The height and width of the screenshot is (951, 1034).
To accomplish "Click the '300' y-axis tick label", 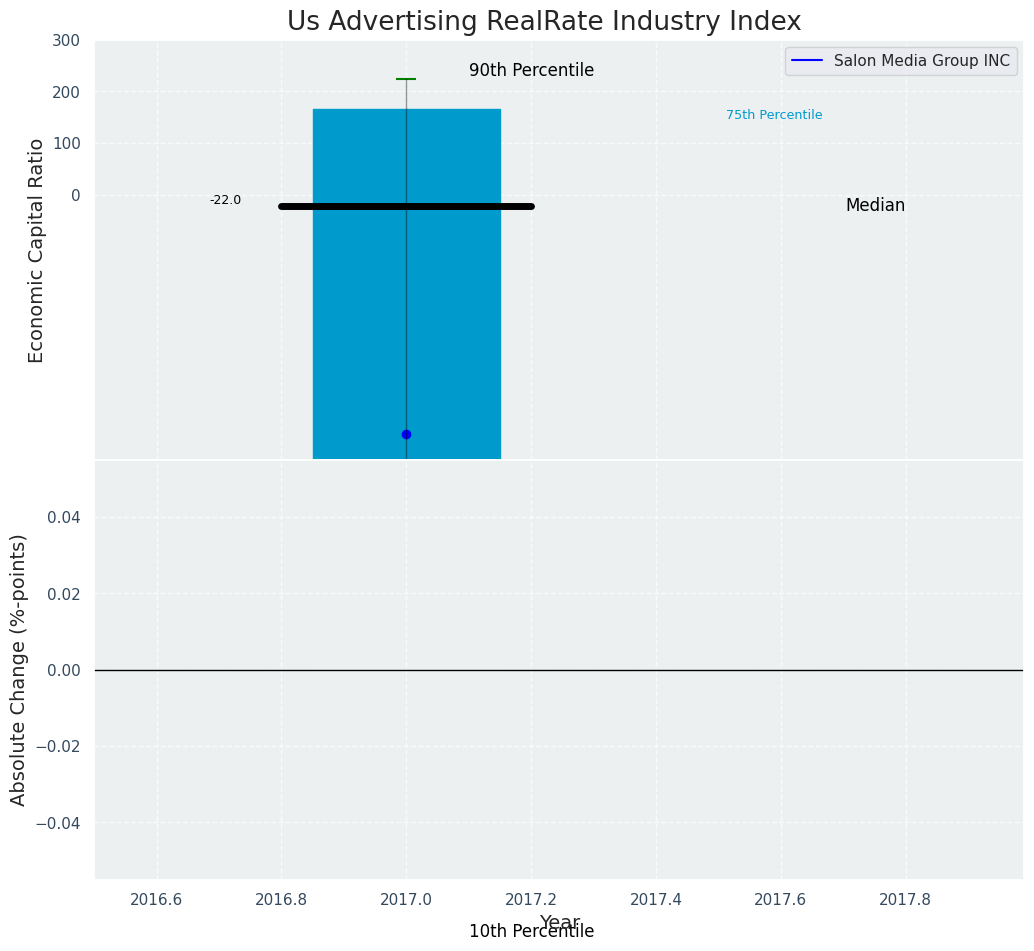I will pos(65,41).
